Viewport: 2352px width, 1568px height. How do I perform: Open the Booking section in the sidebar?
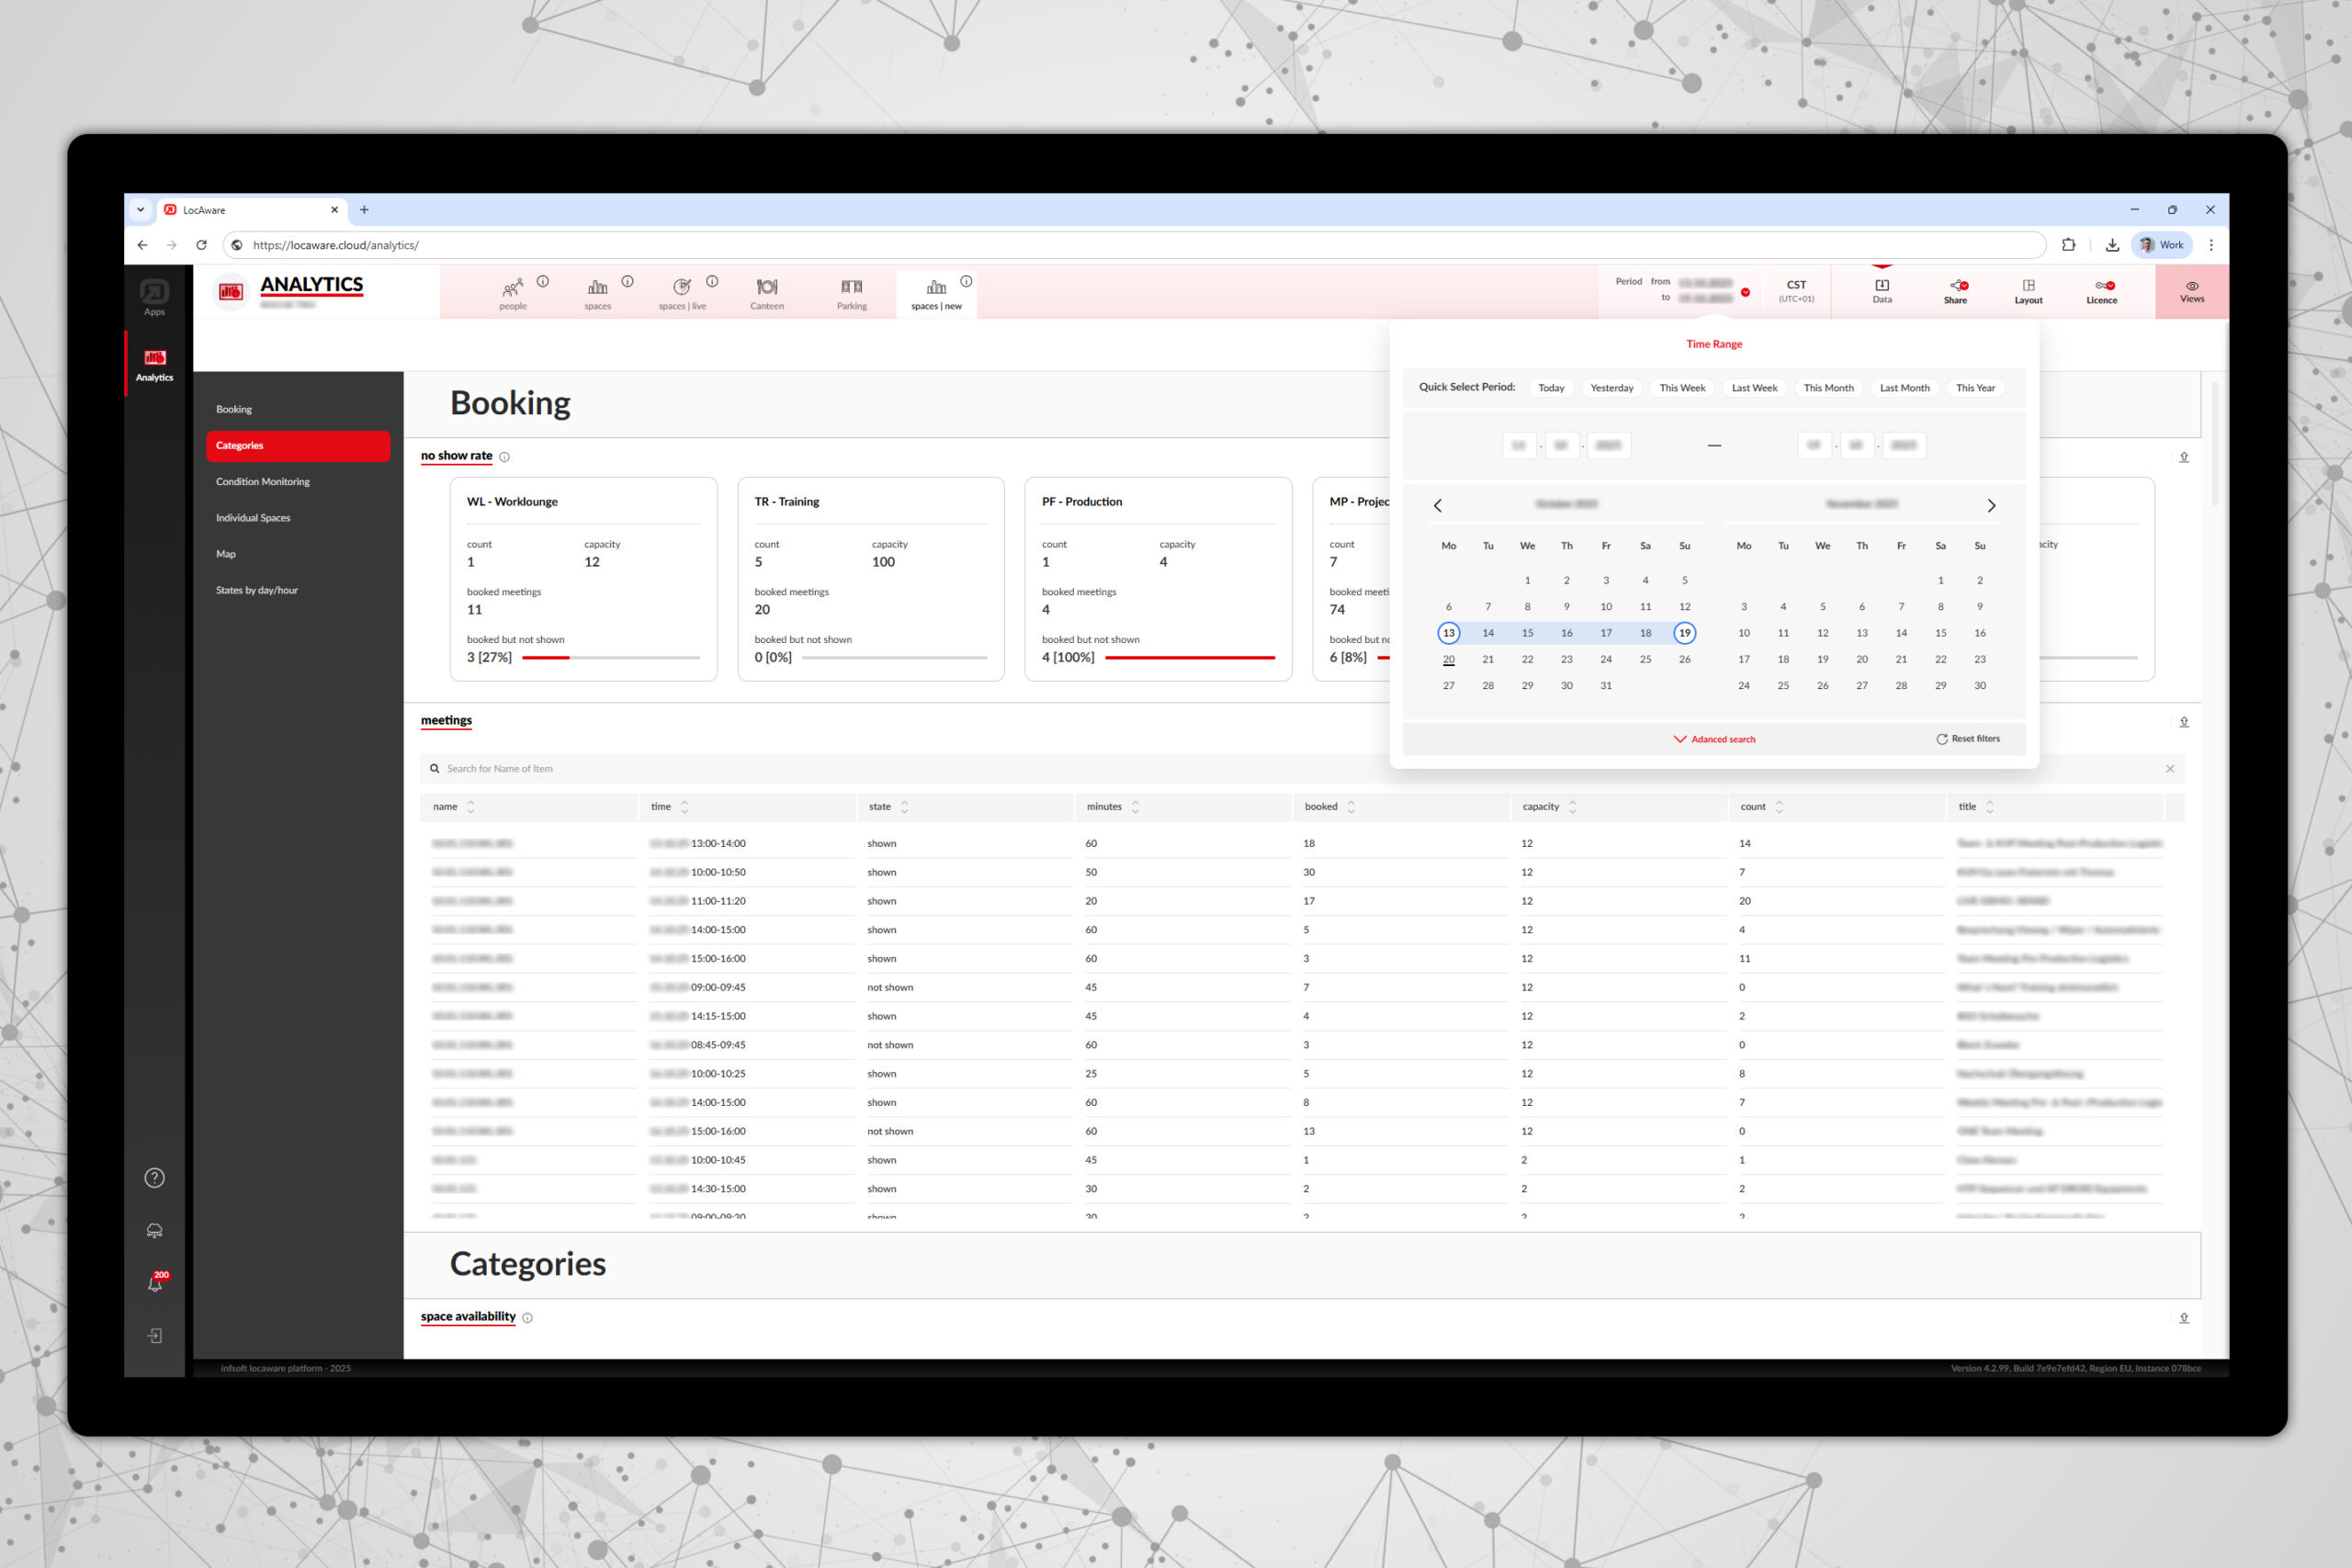click(x=233, y=408)
